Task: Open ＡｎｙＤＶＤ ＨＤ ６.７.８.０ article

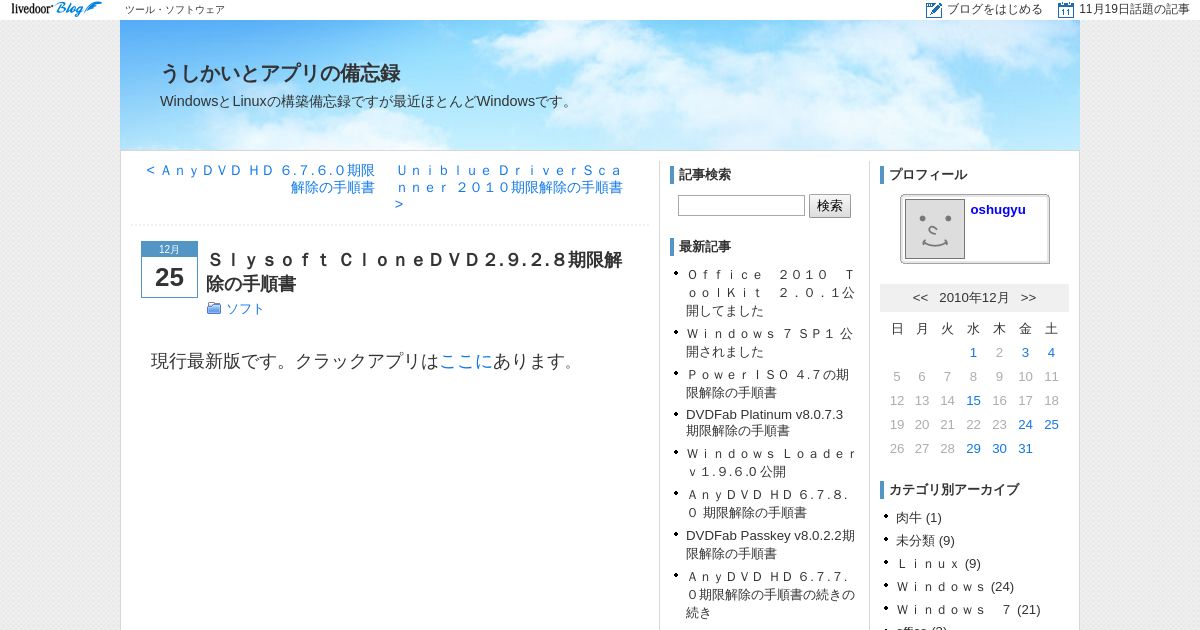Action: click(768, 503)
